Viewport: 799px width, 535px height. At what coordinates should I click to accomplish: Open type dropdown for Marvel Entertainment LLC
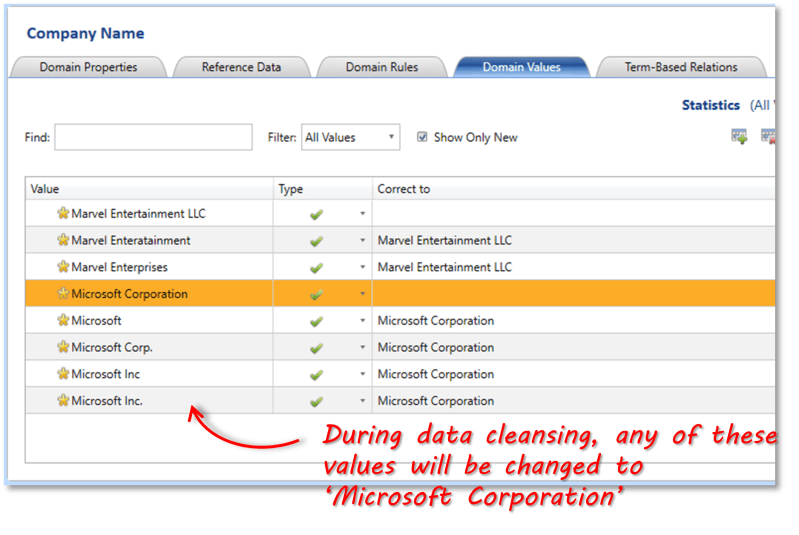click(x=363, y=213)
